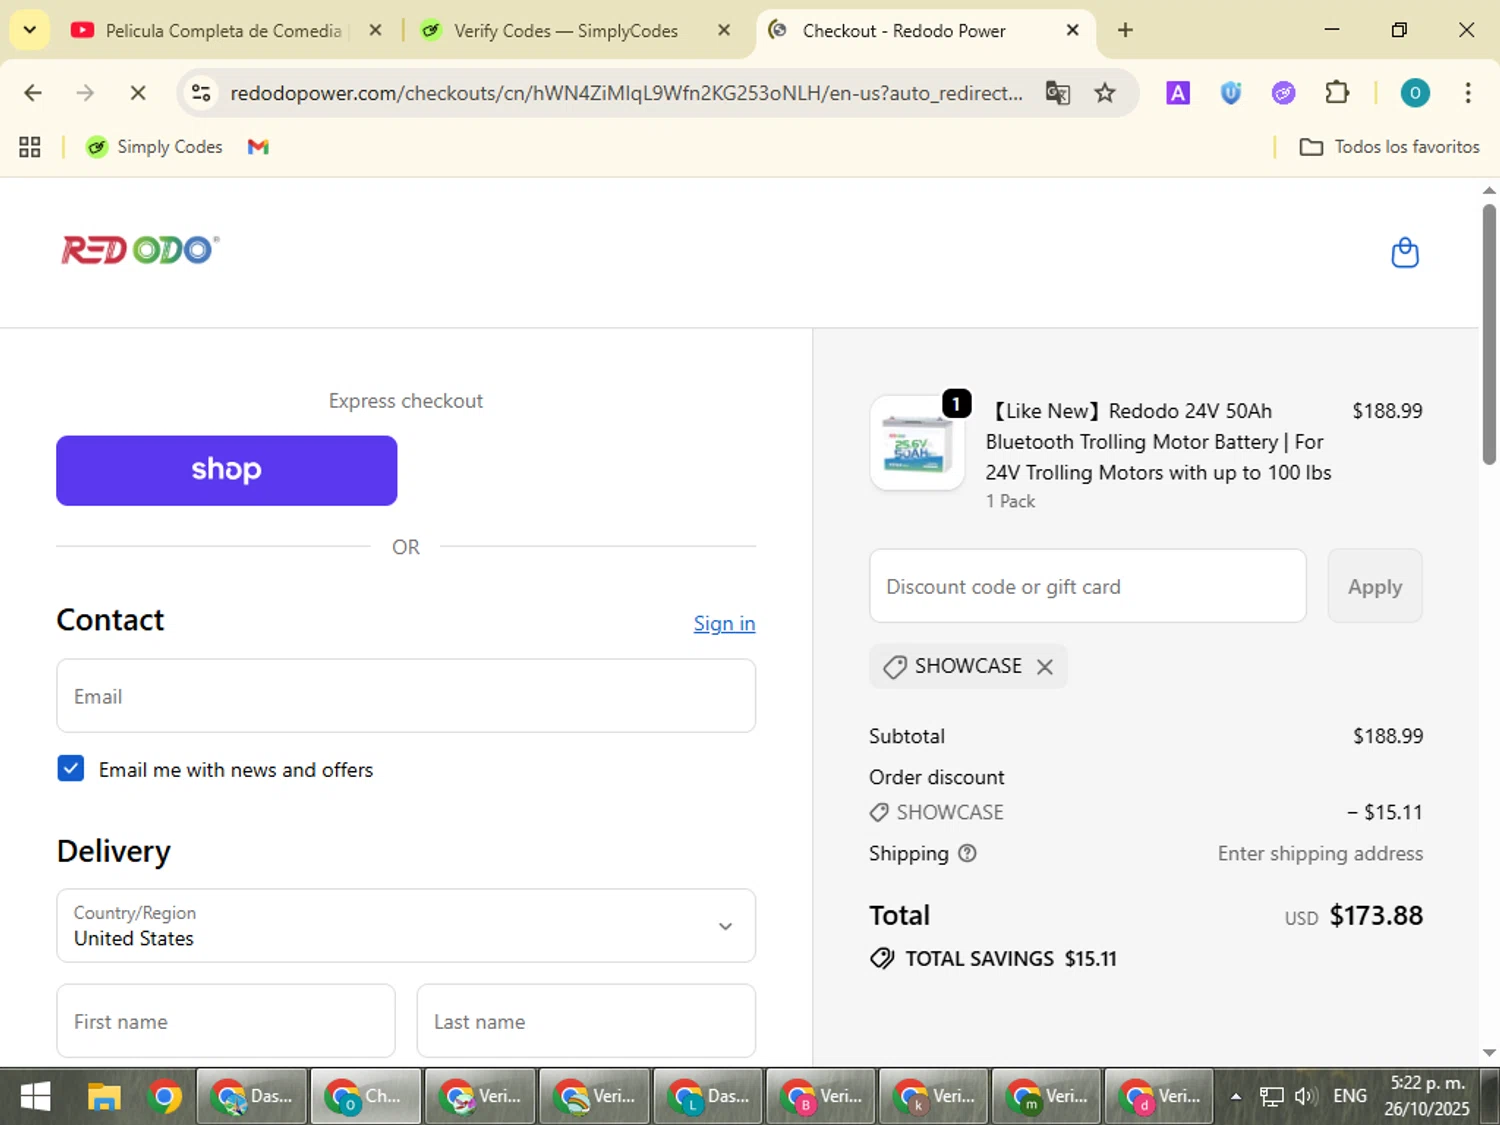Close the Checkout - Redodo Power tab
The image size is (1500, 1125).
coord(1072,31)
